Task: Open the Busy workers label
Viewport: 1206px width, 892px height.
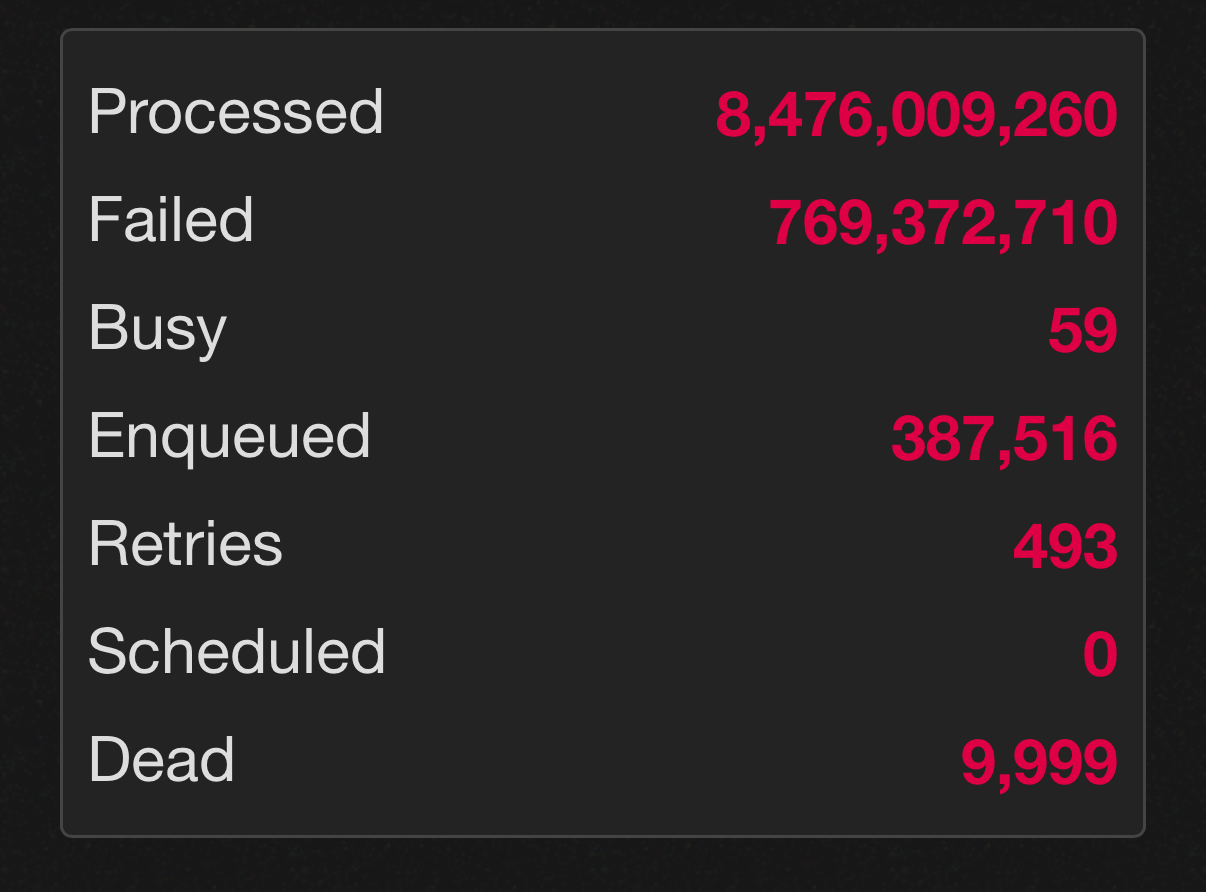Action: point(157,329)
